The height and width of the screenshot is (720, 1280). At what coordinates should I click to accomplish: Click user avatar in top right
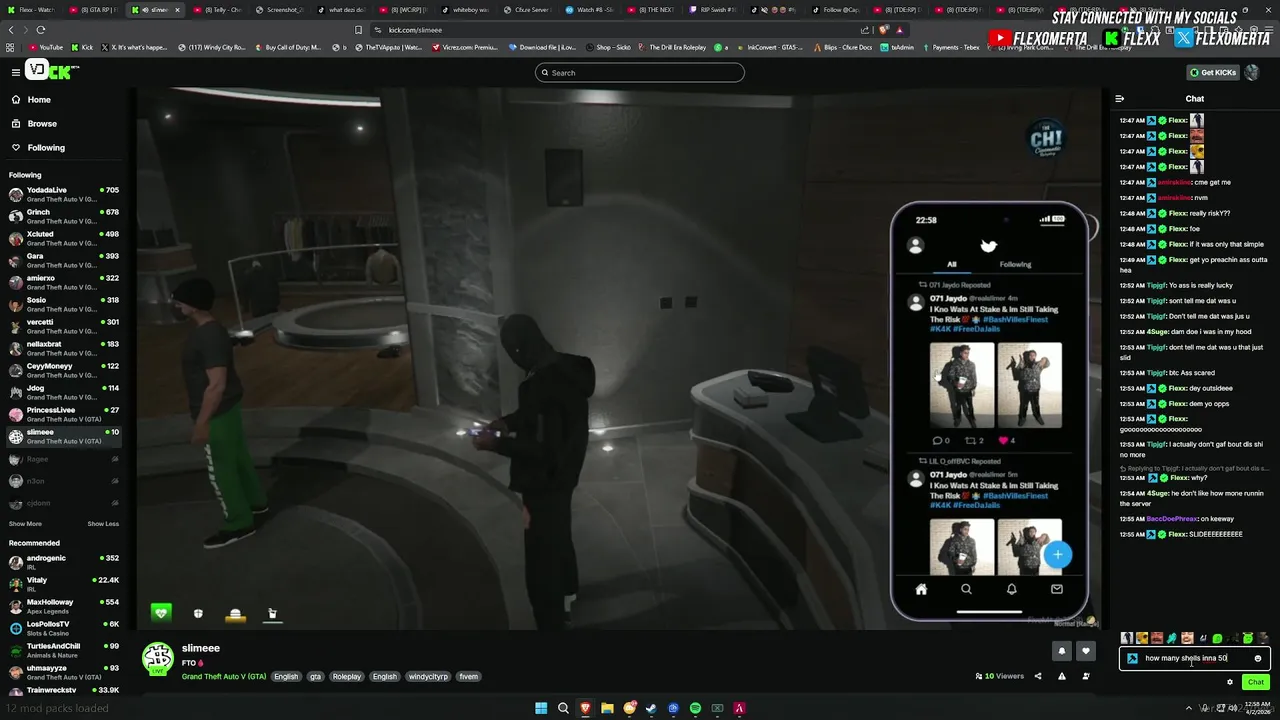[1252, 72]
